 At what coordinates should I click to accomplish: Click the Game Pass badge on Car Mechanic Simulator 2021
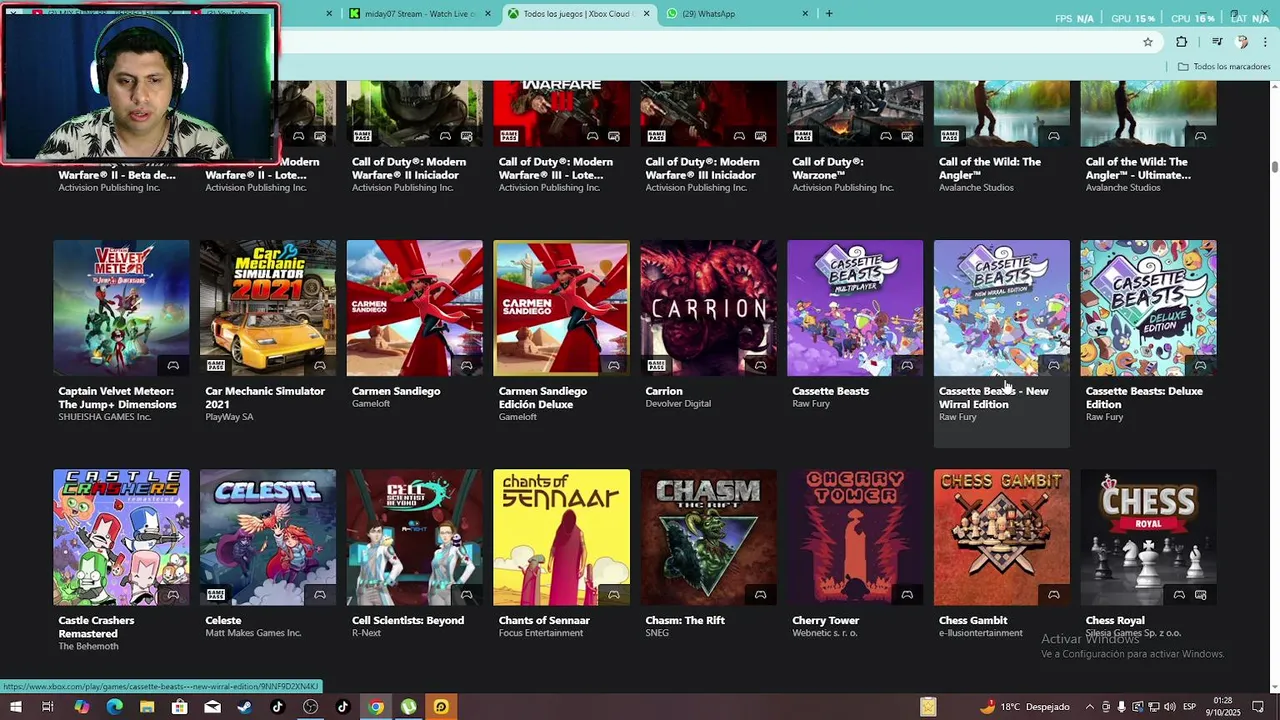[x=215, y=365]
